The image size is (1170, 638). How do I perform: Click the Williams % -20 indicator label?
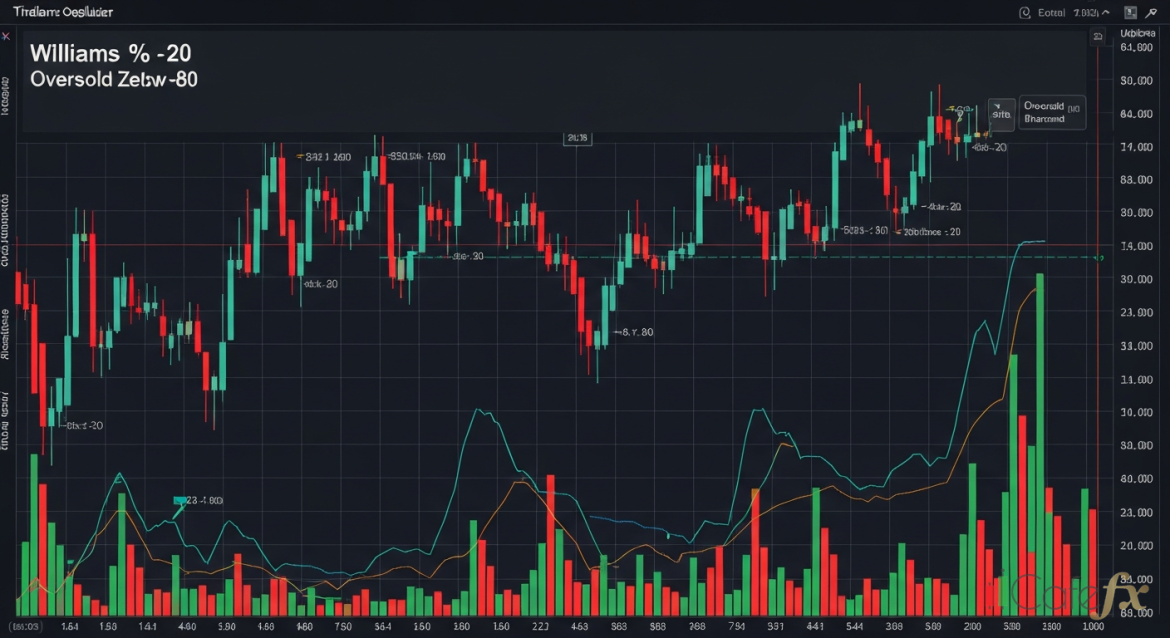pyautogui.click(x=108, y=53)
